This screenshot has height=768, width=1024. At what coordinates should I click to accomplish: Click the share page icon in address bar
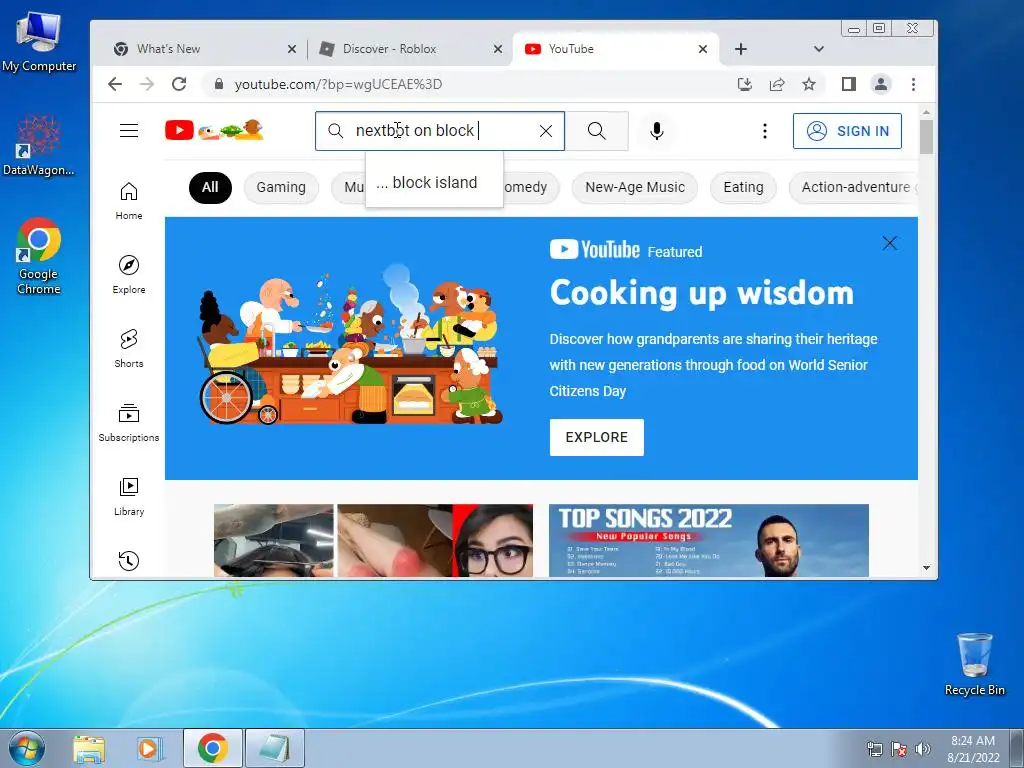[776, 84]
